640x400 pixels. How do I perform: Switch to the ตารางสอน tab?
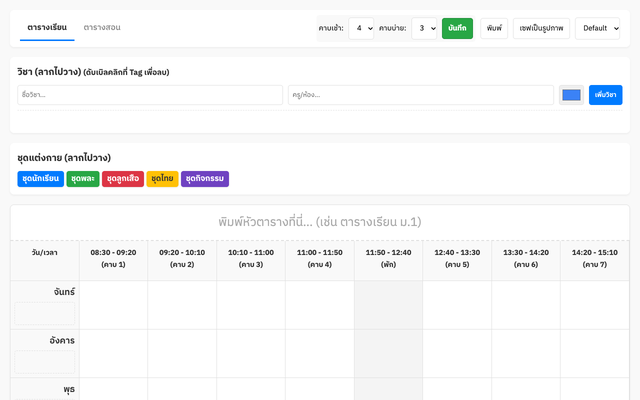click(102, 27)
